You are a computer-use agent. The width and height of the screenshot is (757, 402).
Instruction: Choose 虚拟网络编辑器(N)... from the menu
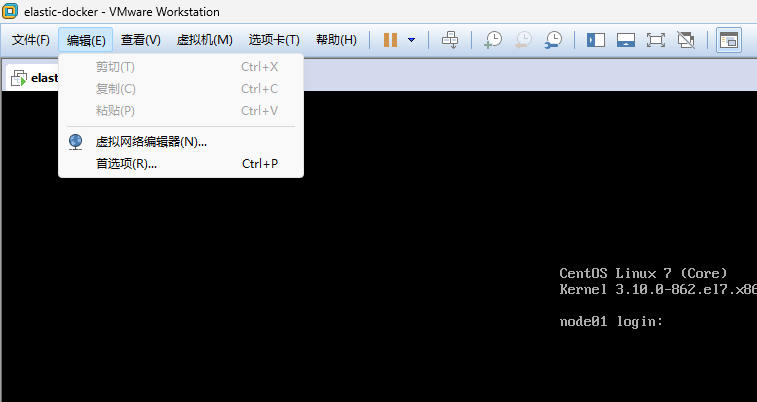(x=181, y=142)
